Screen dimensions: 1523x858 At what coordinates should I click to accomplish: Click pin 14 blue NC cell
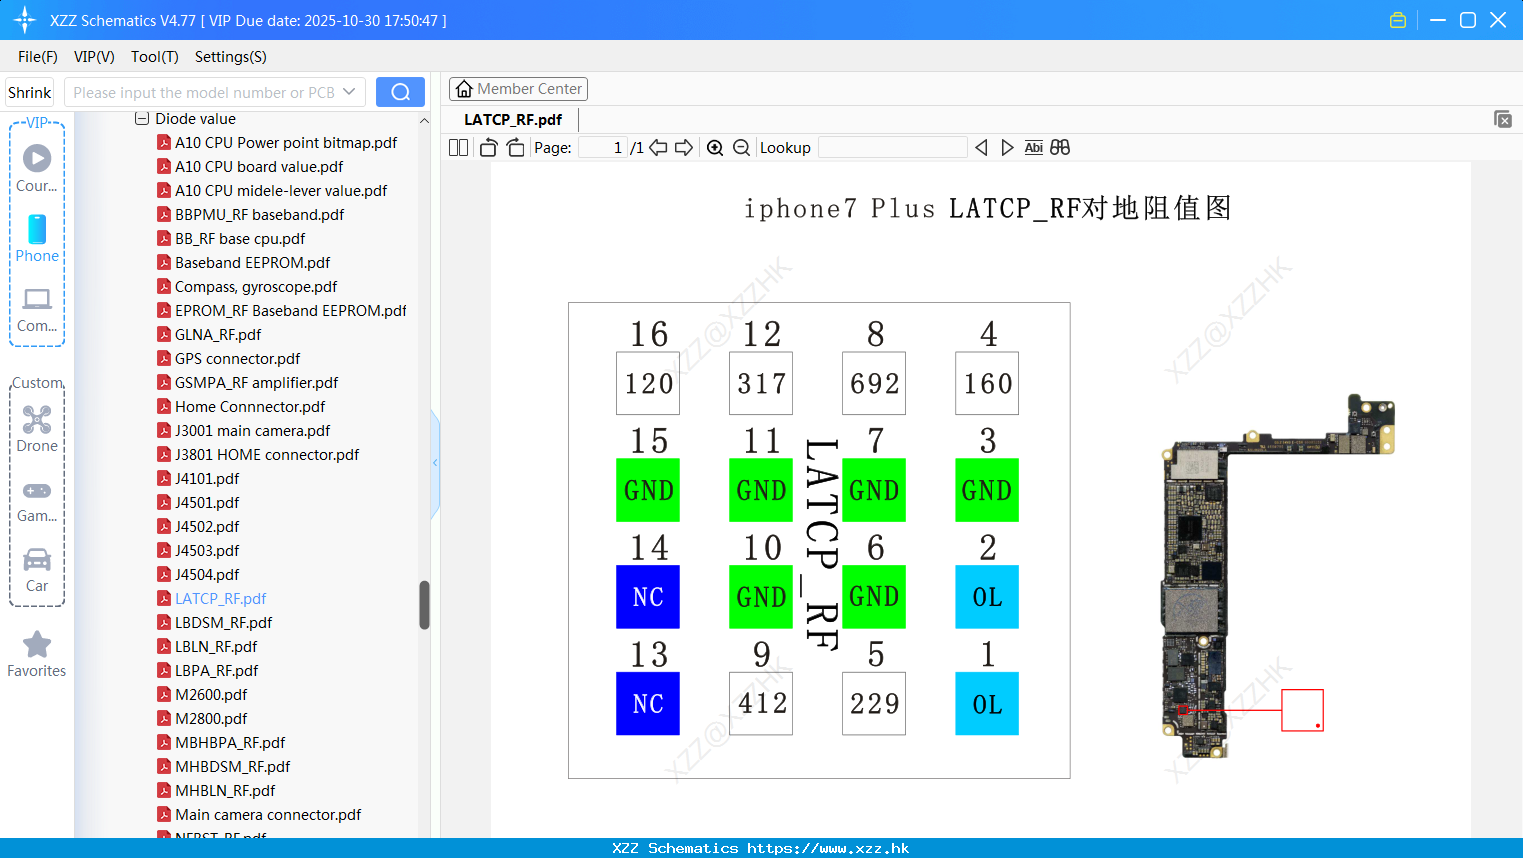(x=648, y=597)
